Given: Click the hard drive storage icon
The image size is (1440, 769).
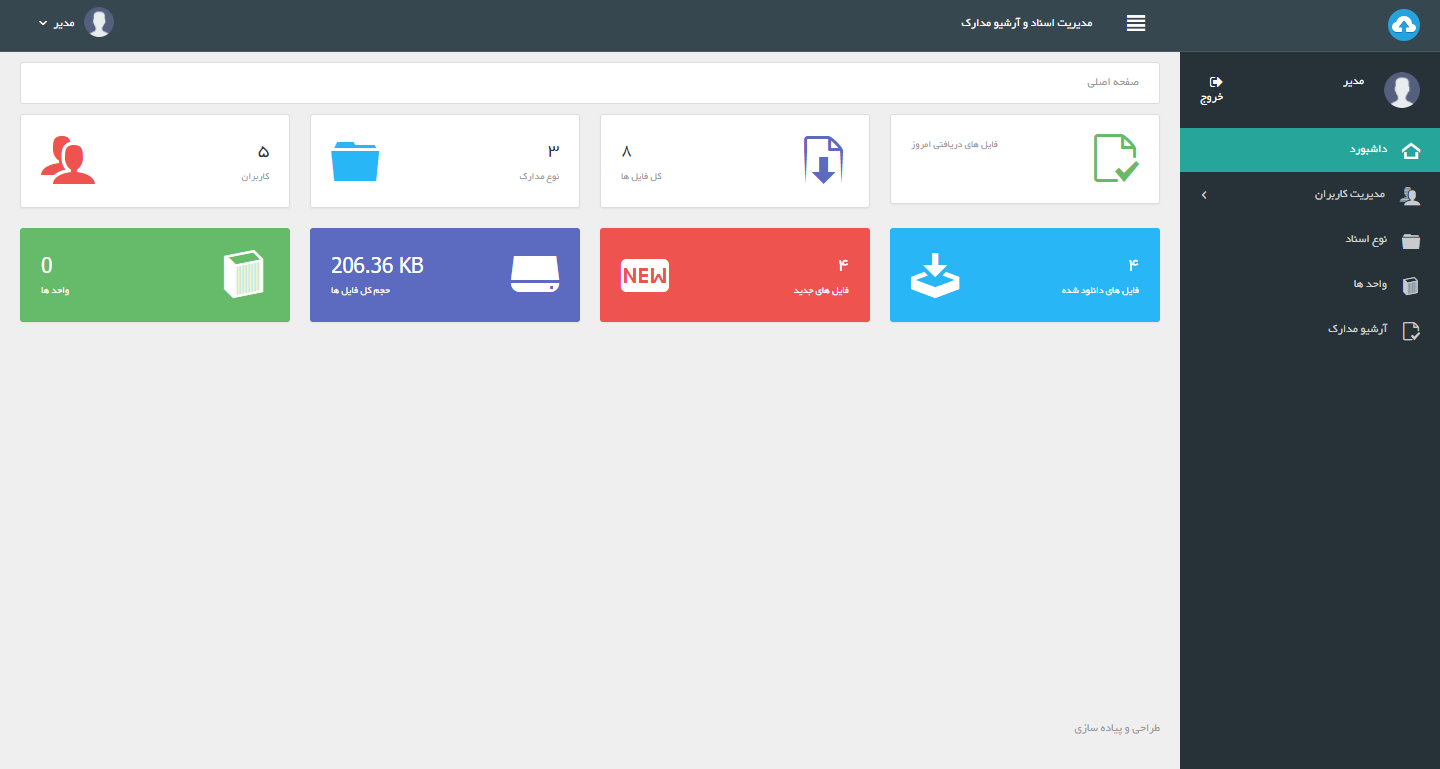Looking at the screenshot, I should (535, 275).
